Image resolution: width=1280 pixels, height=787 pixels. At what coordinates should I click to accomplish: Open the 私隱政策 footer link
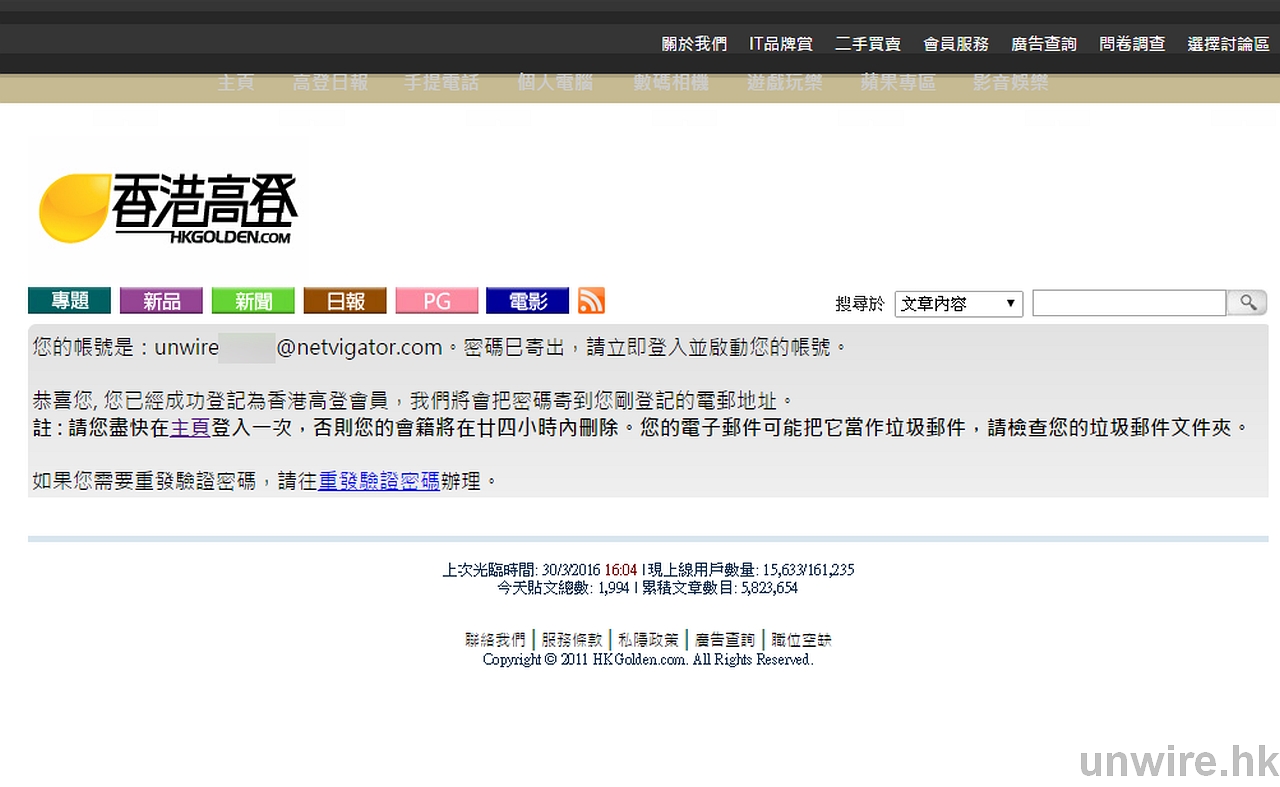pyautogui.click(x=648, y=640)
